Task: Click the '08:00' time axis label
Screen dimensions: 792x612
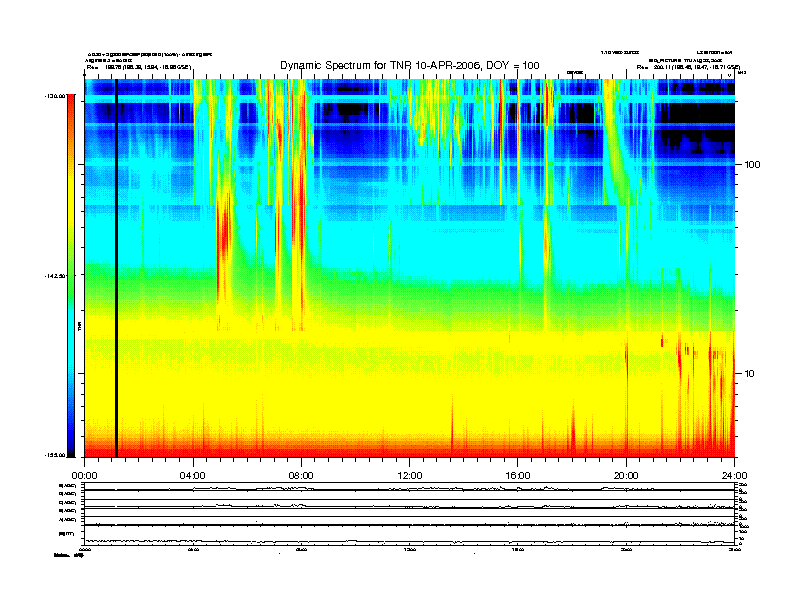Action: [x=301, y=476]
